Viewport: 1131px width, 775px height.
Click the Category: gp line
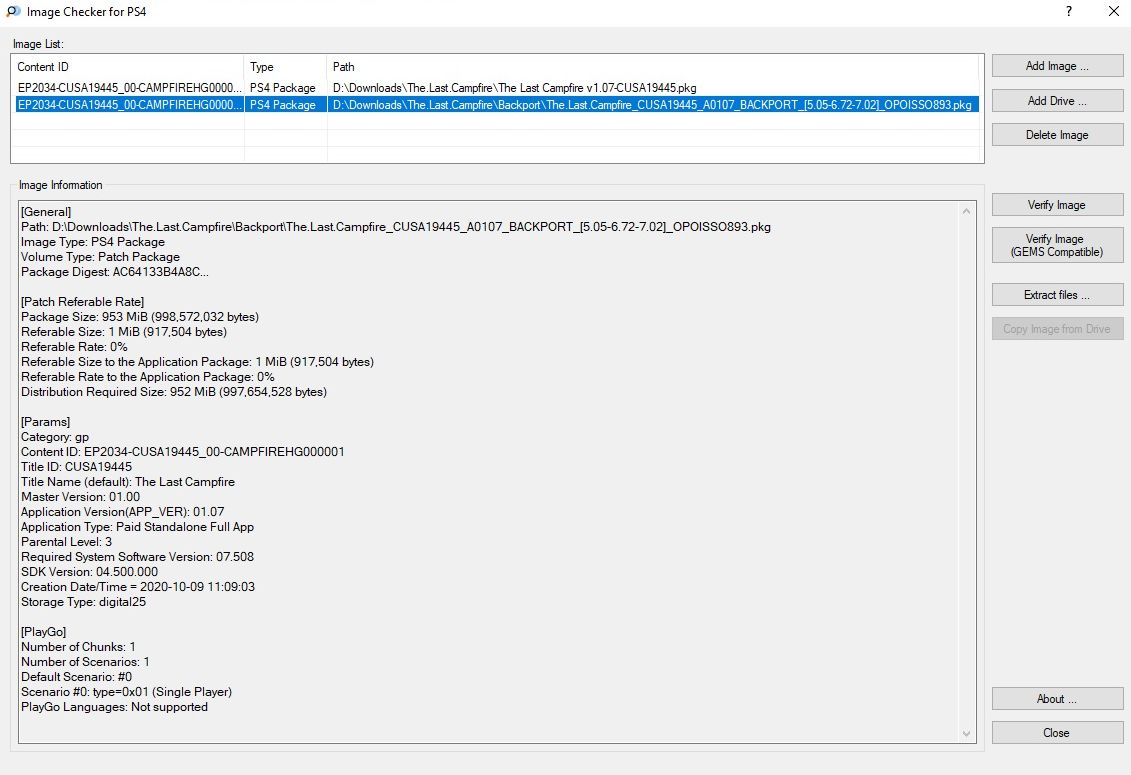55,437
